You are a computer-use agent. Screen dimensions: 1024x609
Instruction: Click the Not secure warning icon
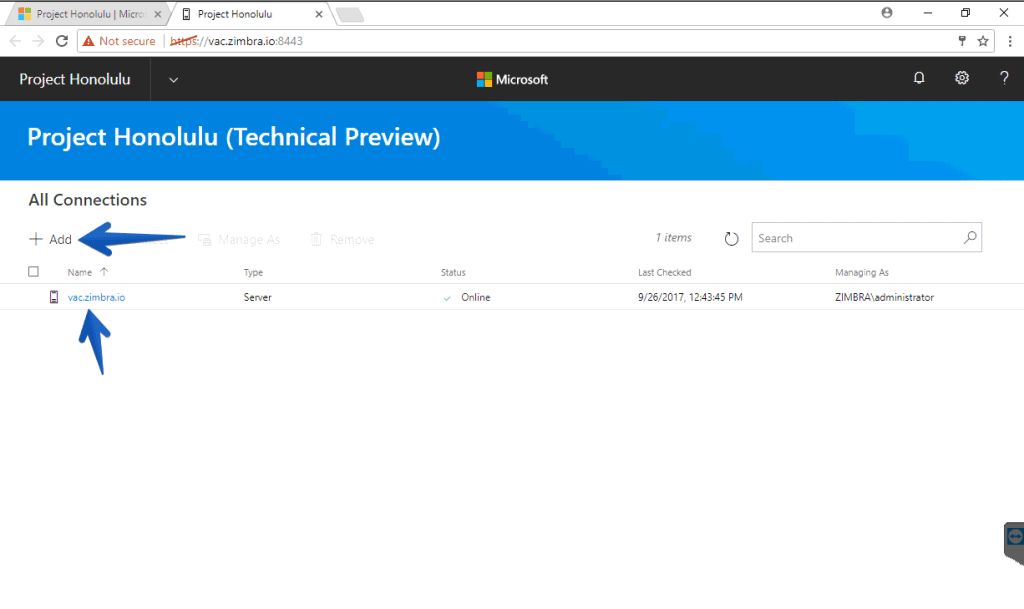pos(89,41)
